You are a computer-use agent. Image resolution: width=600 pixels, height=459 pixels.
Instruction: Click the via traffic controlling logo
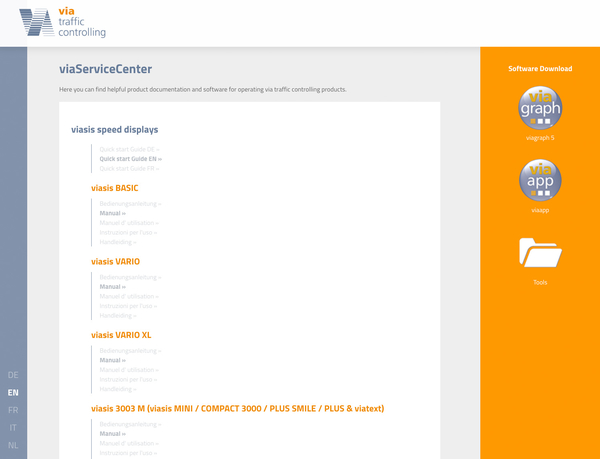[63, 23]
